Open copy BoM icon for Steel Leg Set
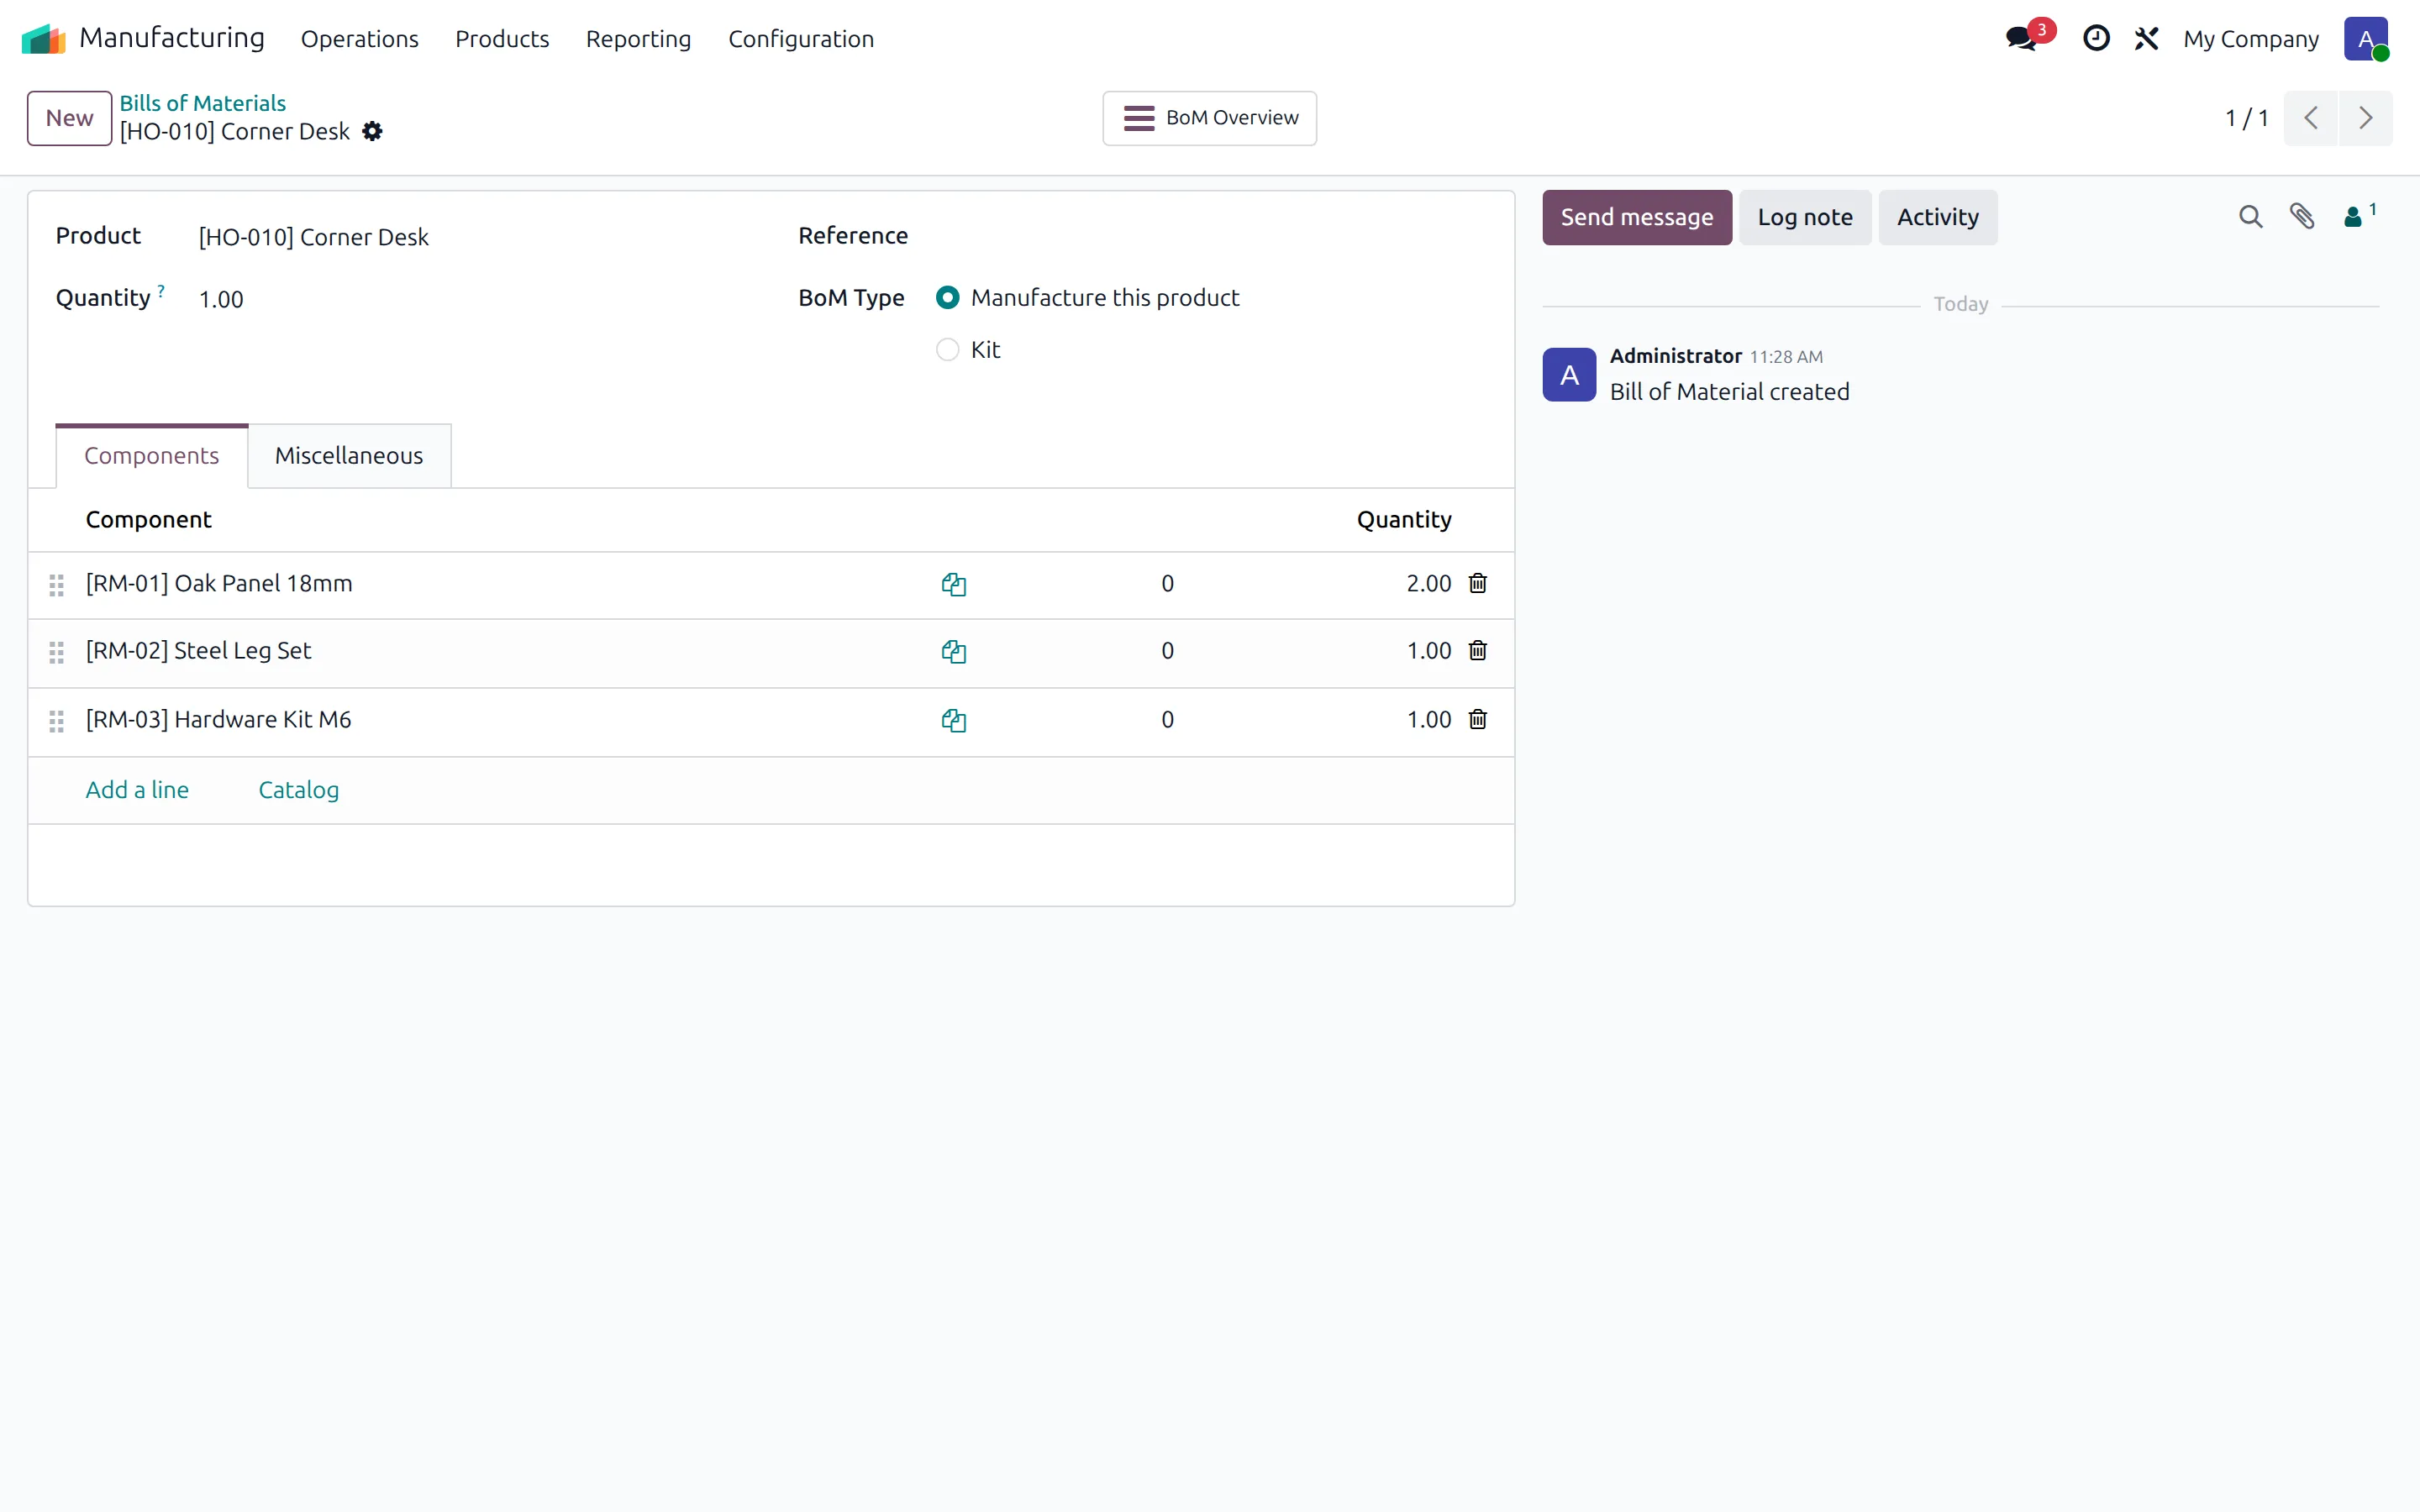Image resolution: width=2420 pixels, height=1512 pixels. [x=953, y=652]
